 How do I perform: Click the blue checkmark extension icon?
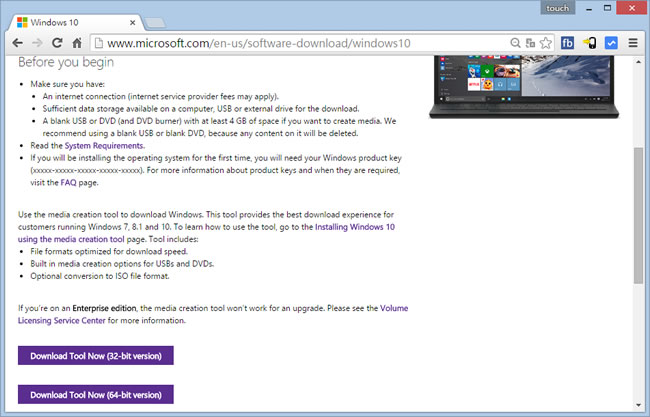click(x=611, y=43)
